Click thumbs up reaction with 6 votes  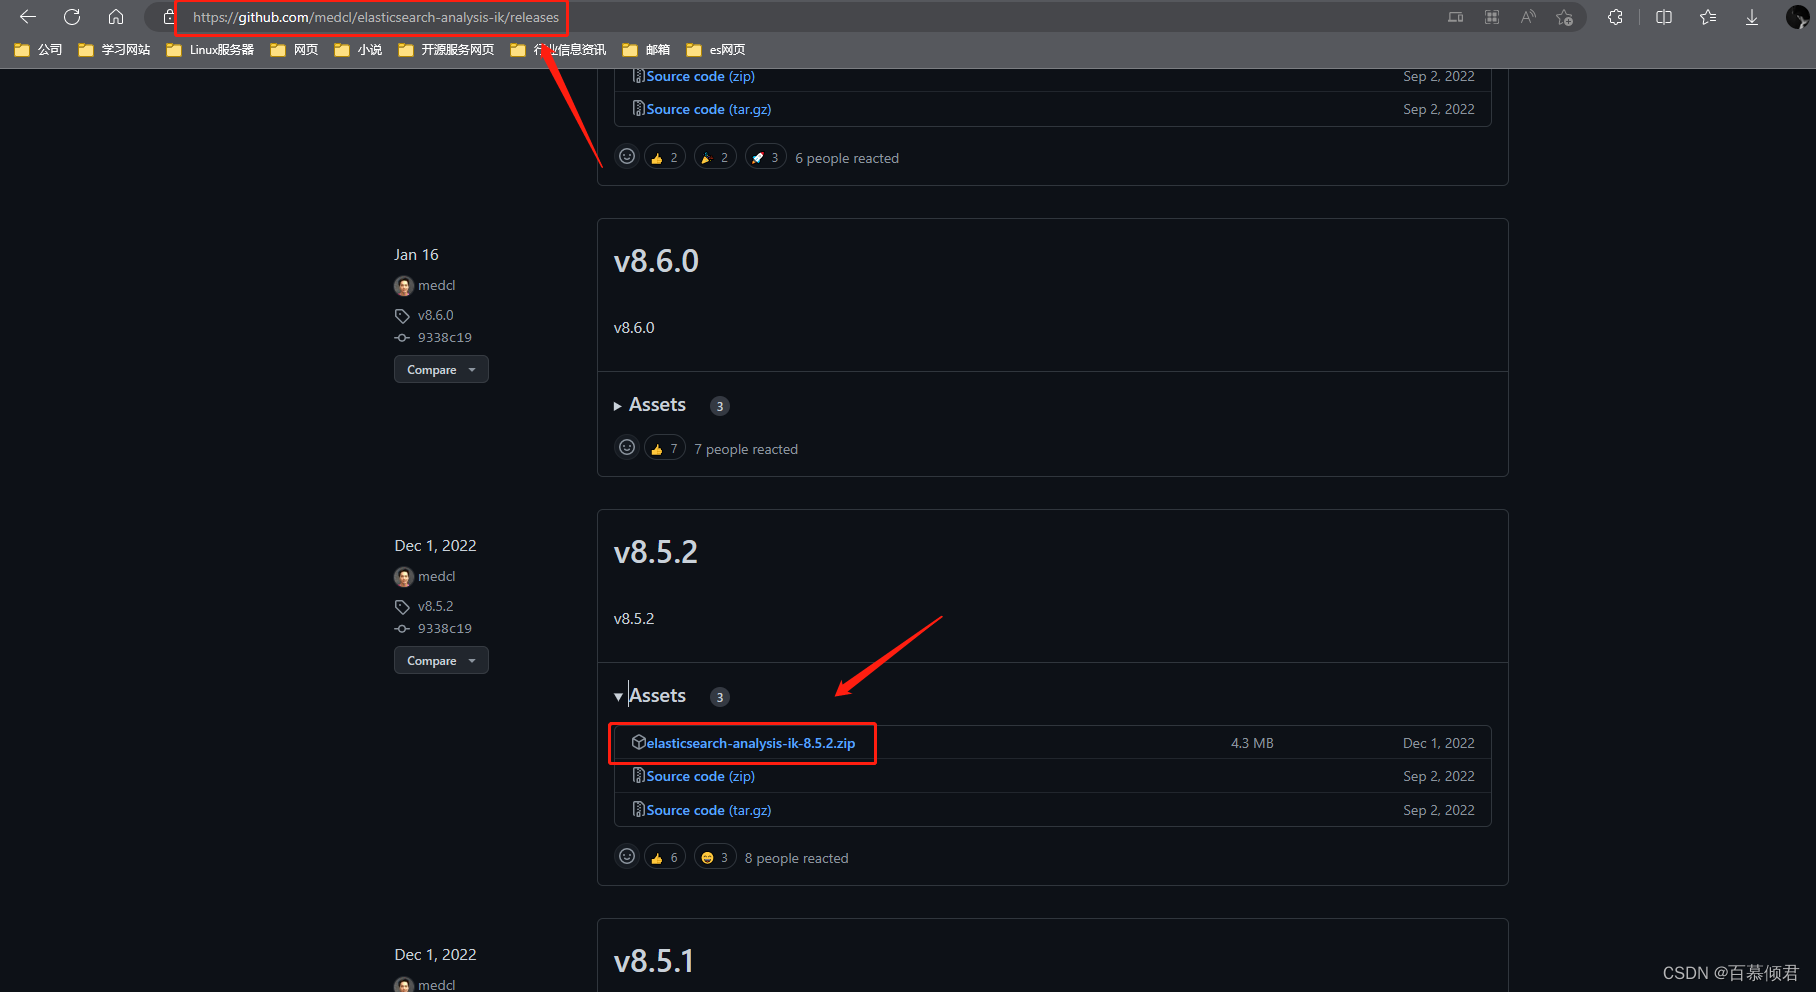click(665, 858)
